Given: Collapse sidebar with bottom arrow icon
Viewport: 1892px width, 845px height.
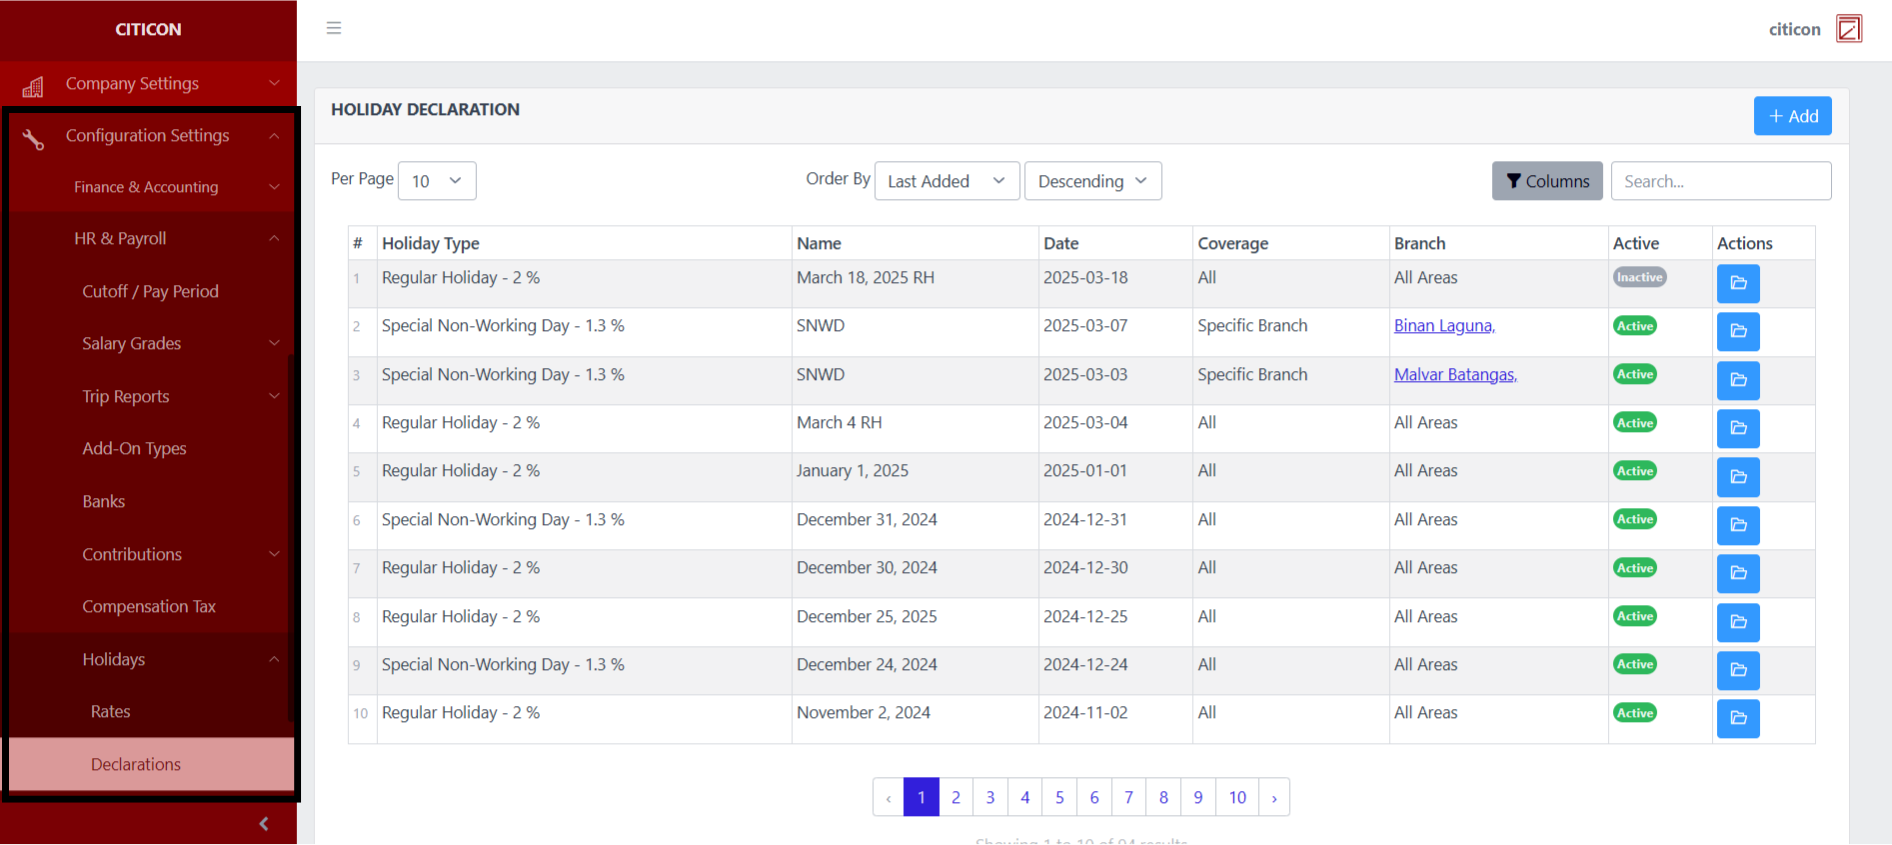Looking at the screenshot, I should (264, 824).
